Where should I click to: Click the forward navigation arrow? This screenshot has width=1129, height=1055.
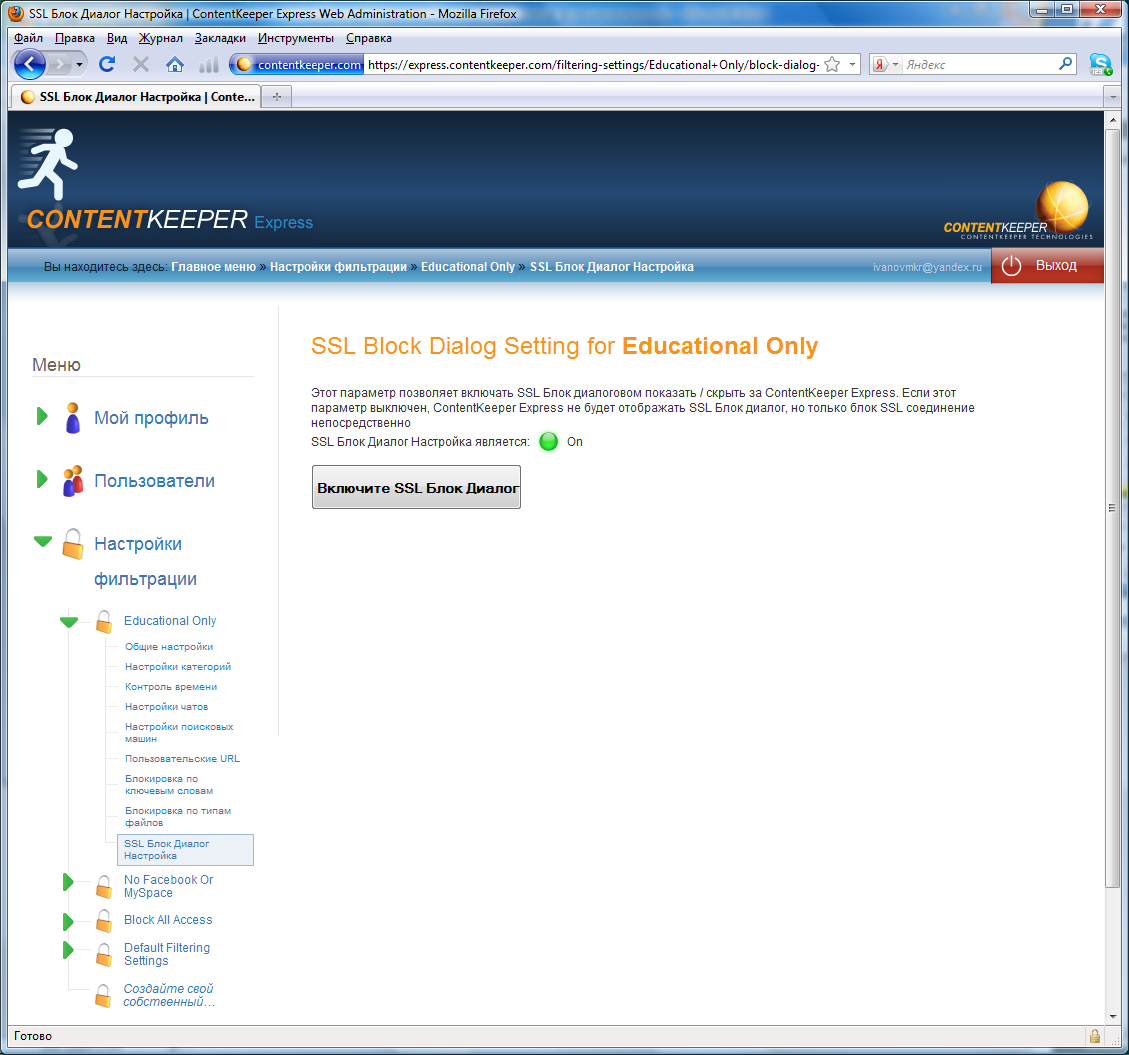[60, 65]
